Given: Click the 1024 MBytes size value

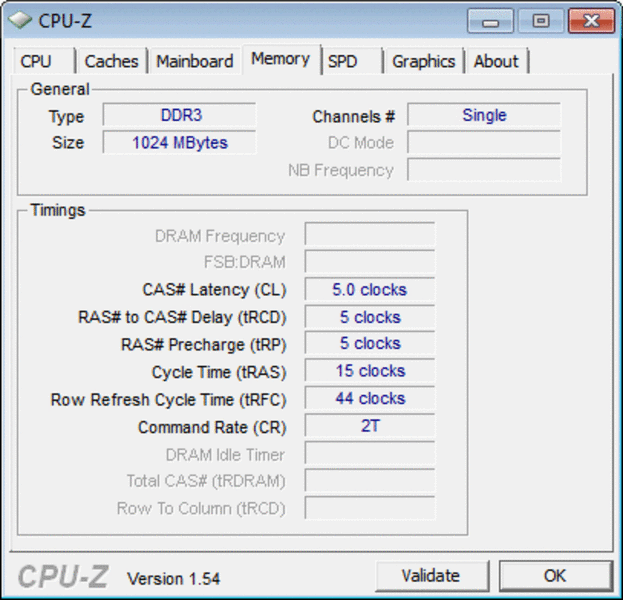Looking at the screenshot, I should pos(180,142).
